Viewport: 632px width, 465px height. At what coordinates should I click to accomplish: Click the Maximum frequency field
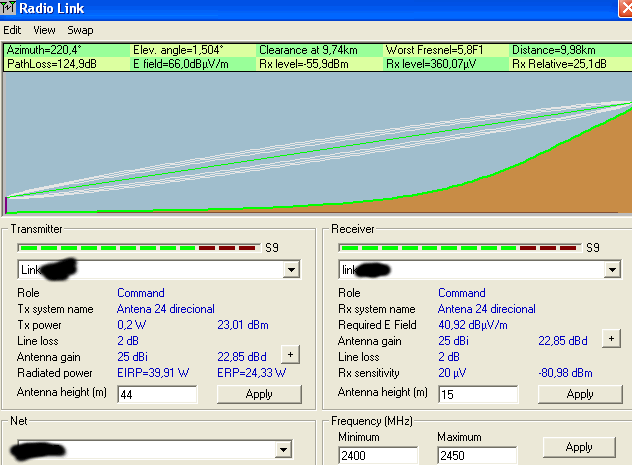(x=477, y=456)
